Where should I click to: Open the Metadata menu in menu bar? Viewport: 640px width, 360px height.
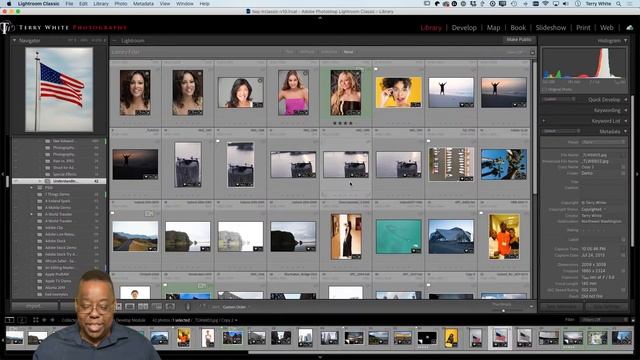point(143,4)
